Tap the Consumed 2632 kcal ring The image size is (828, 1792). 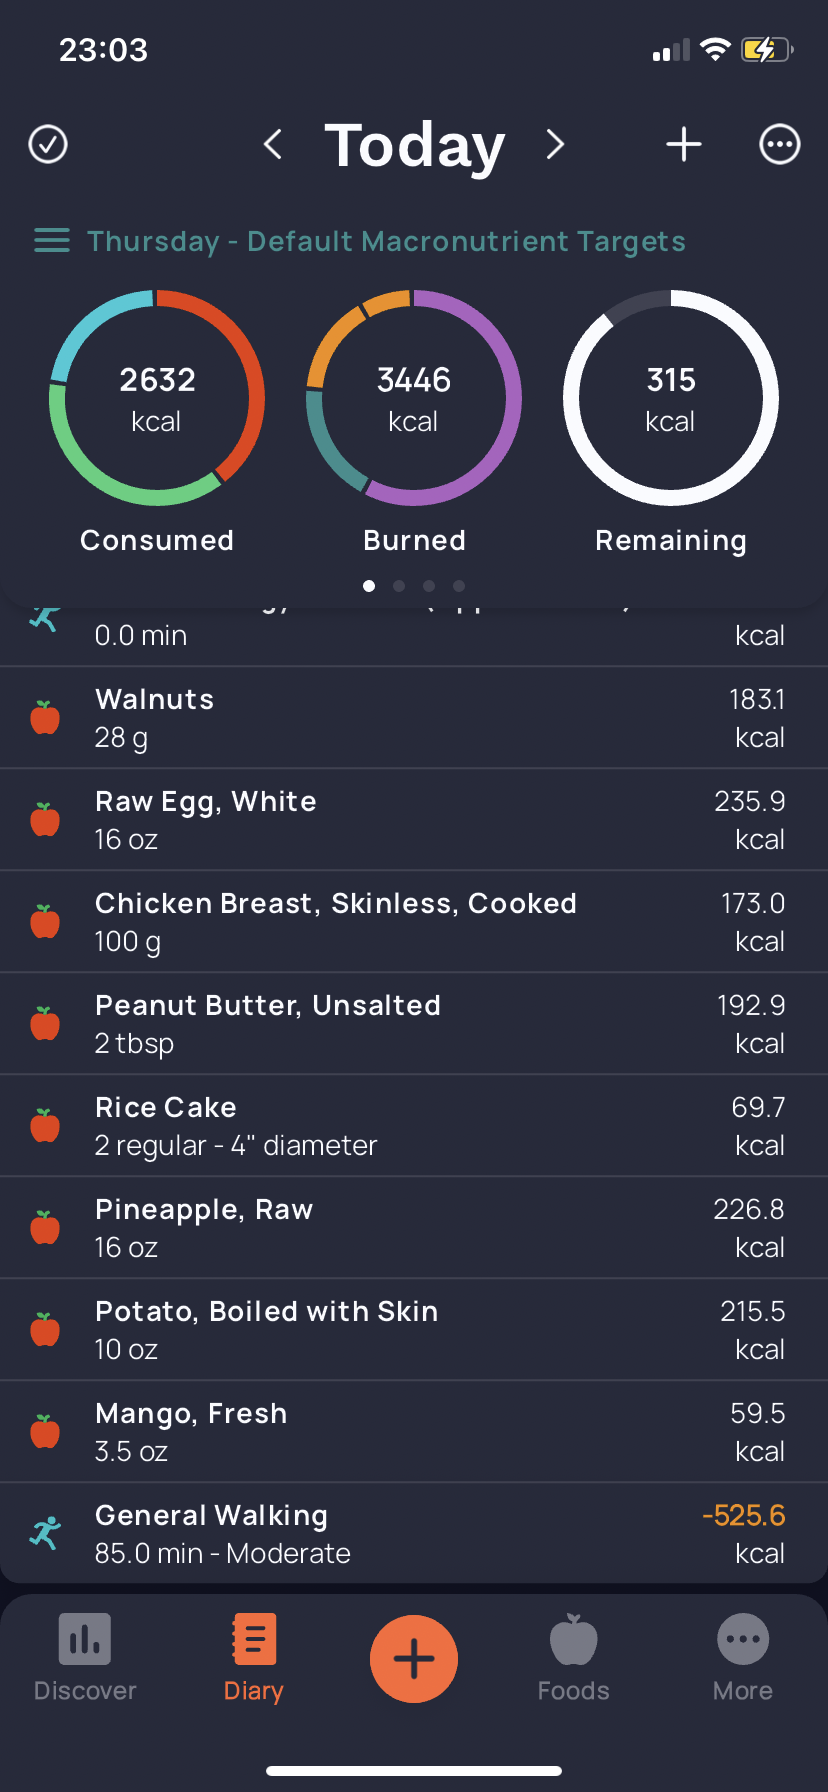click(x=157, y=398)
